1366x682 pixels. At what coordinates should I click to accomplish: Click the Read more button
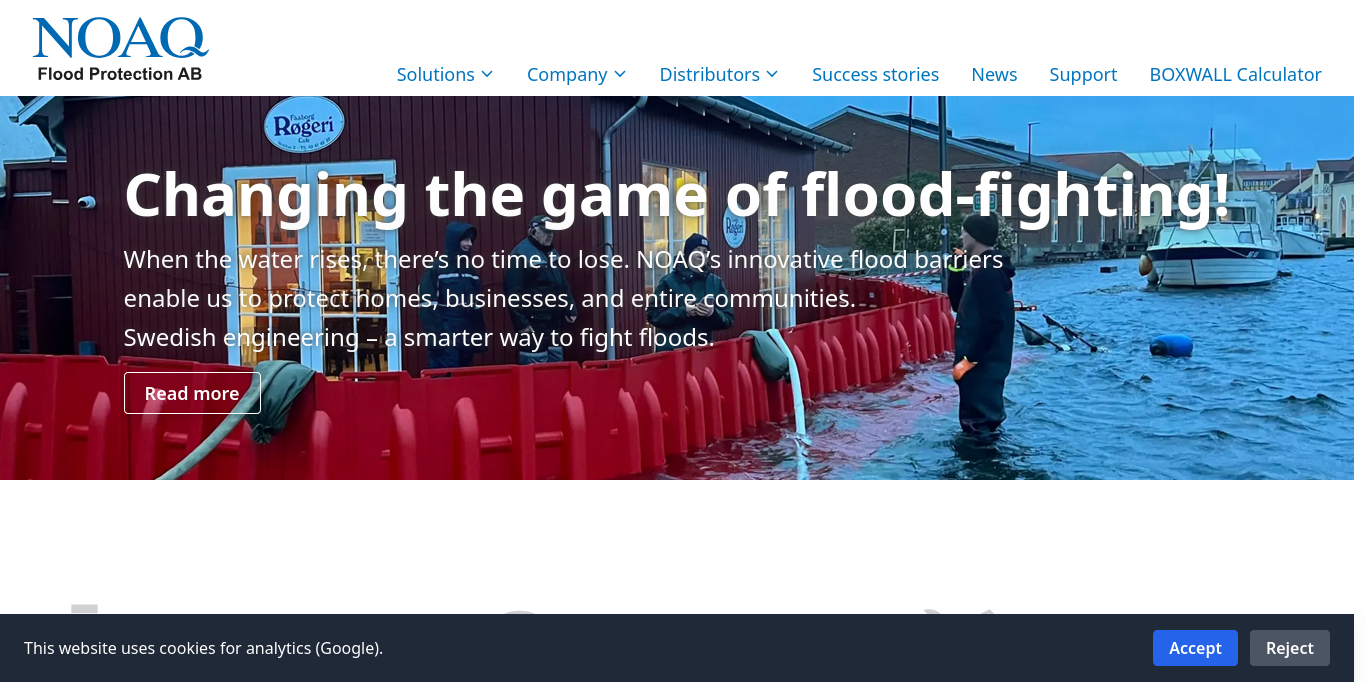pos(192,393)
